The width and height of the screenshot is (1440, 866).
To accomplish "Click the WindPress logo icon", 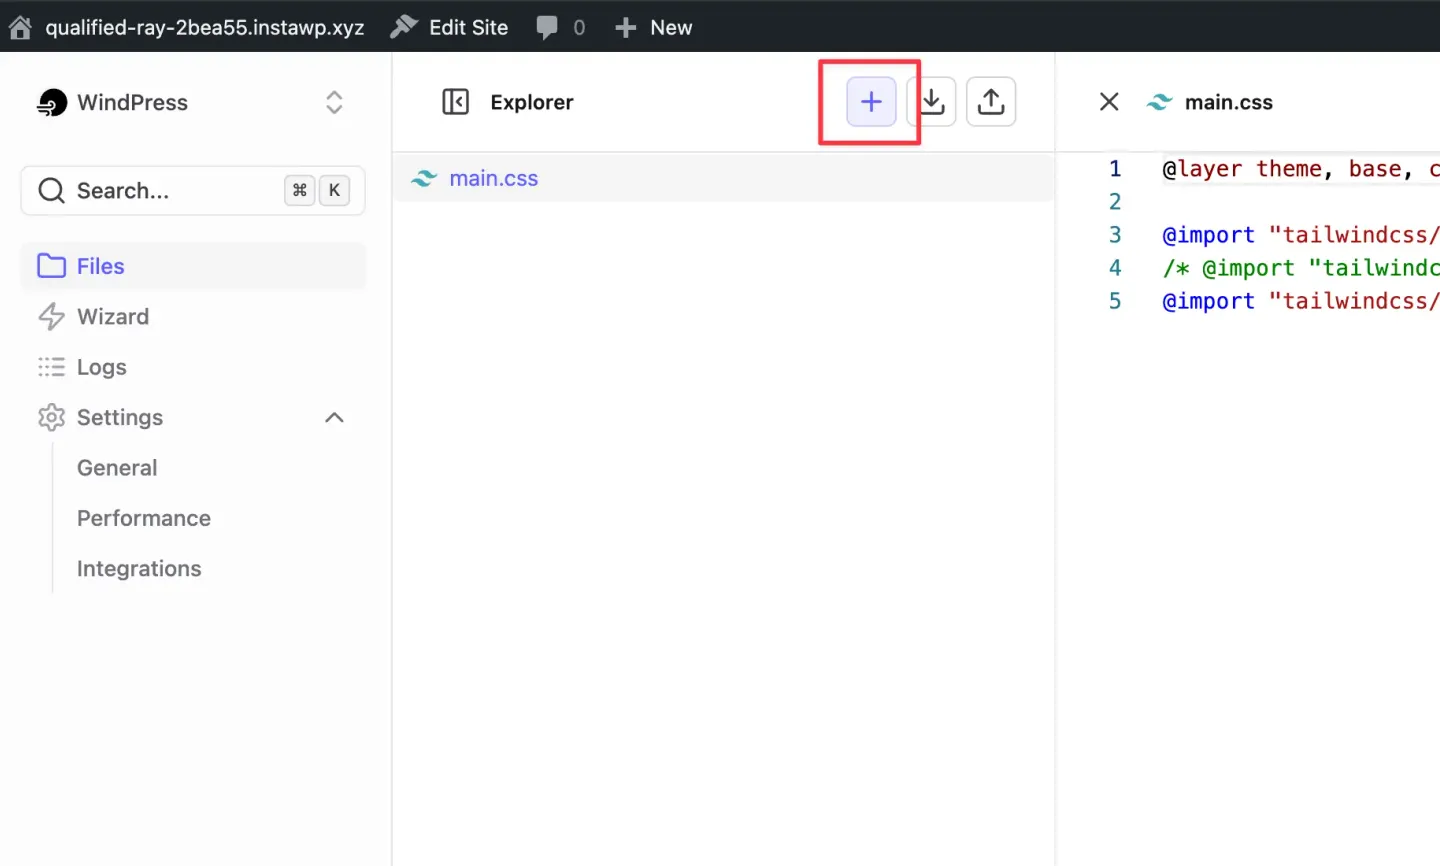I will pyautogui.click(x=51, y=102).
